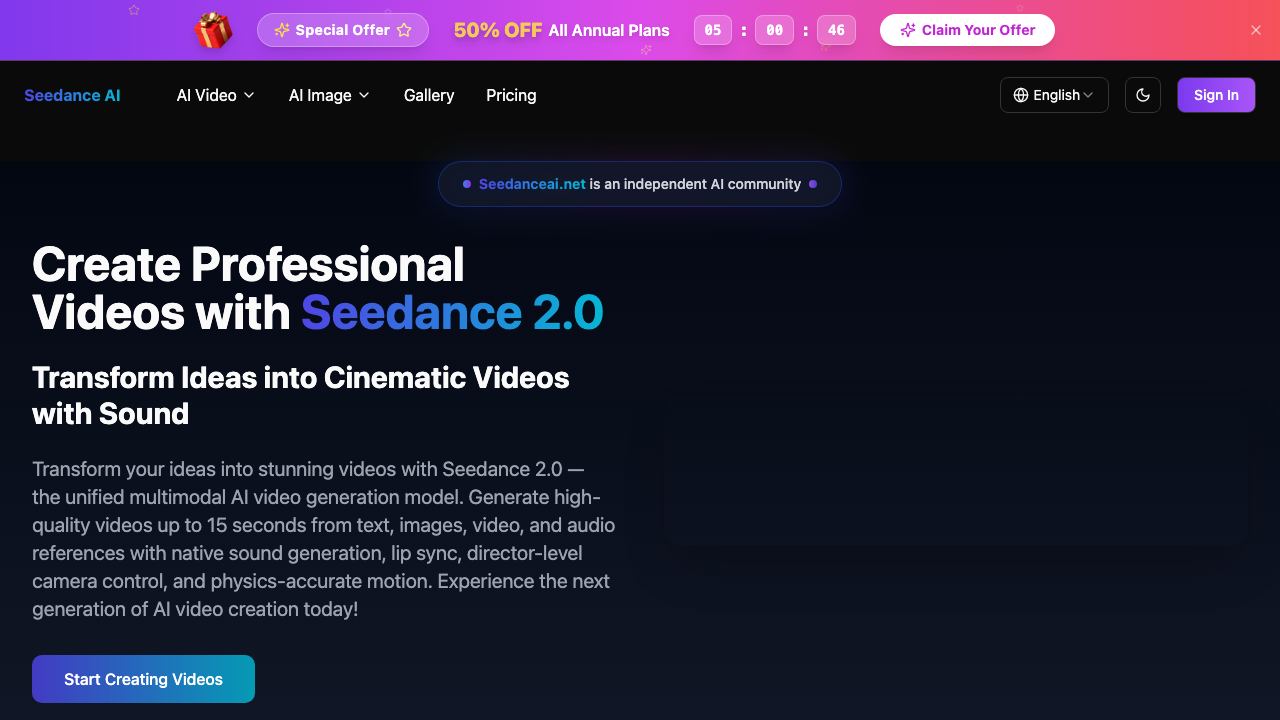Viewport: 1280px width, 720px height.
Task: Open the English language dropdown
Action: (1054, 95)
